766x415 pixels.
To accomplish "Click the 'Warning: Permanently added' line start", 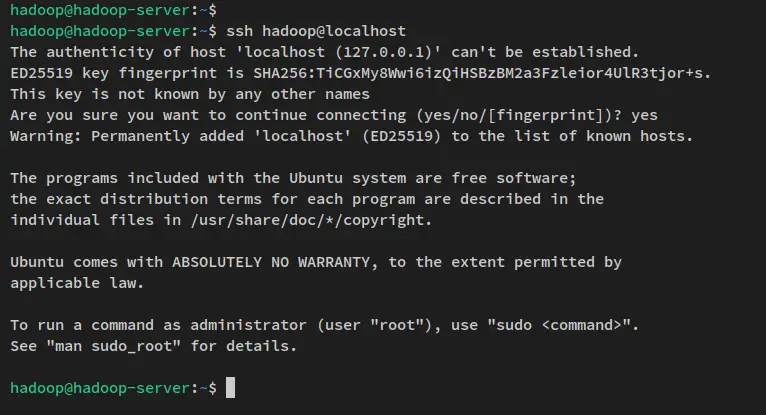I will (127, 136).
